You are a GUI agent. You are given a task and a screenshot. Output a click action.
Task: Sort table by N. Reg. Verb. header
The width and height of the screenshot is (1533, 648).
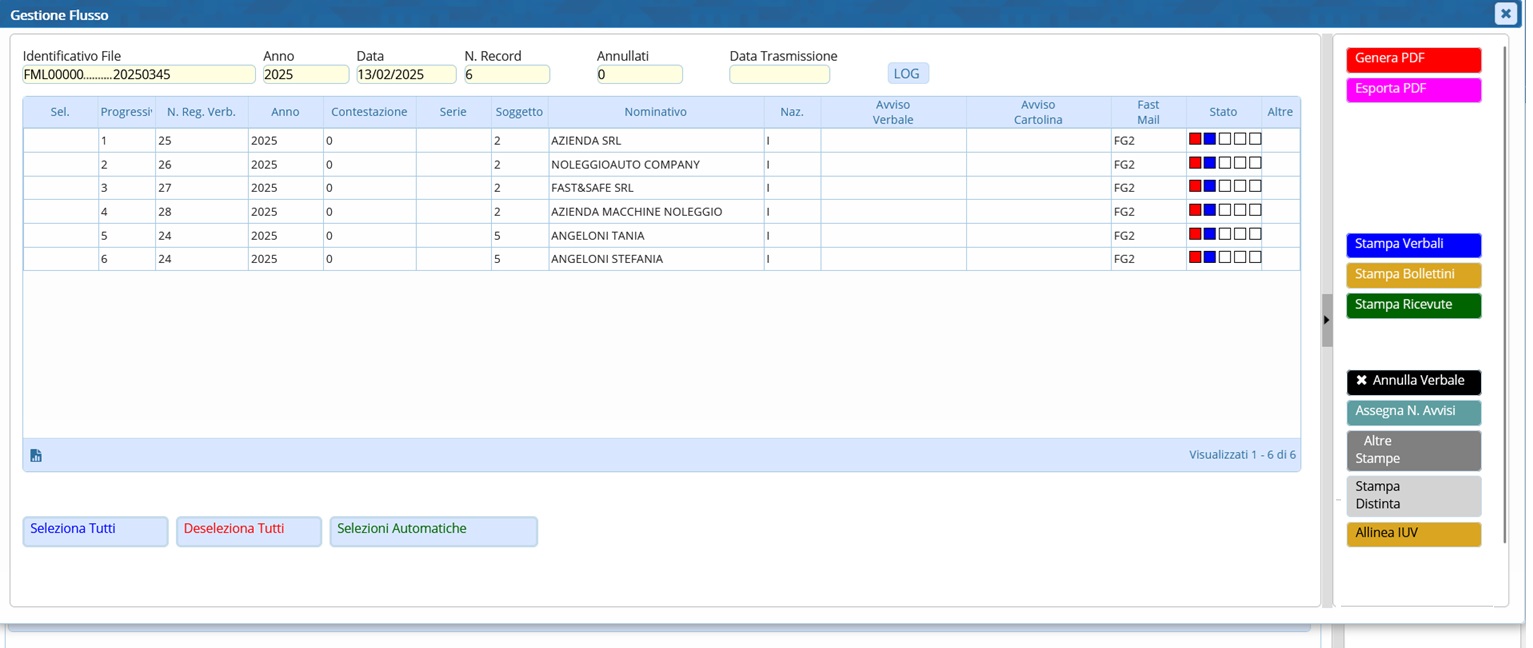[x=201, y=112]
